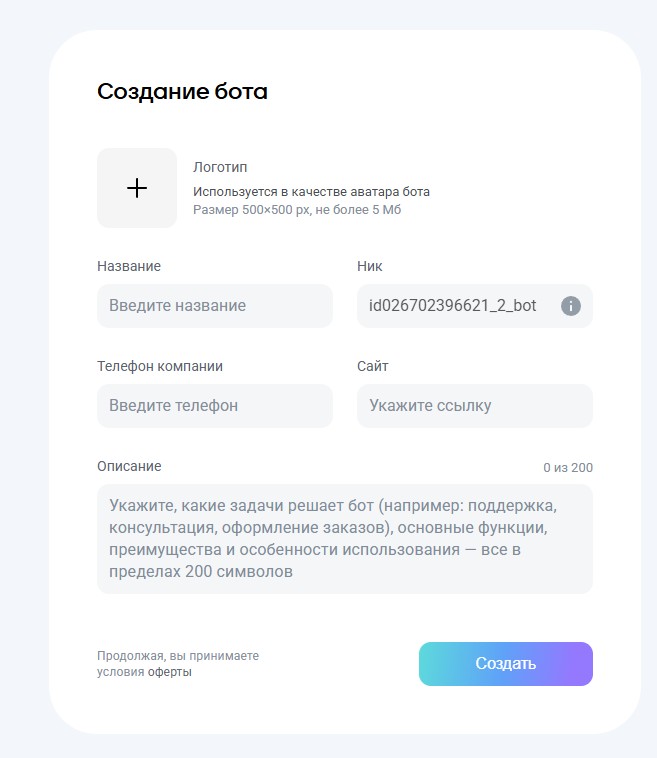The image size is (657, 758).
Task: Click the Название field label
Action: pyautogui.click(x=129, y=266)
